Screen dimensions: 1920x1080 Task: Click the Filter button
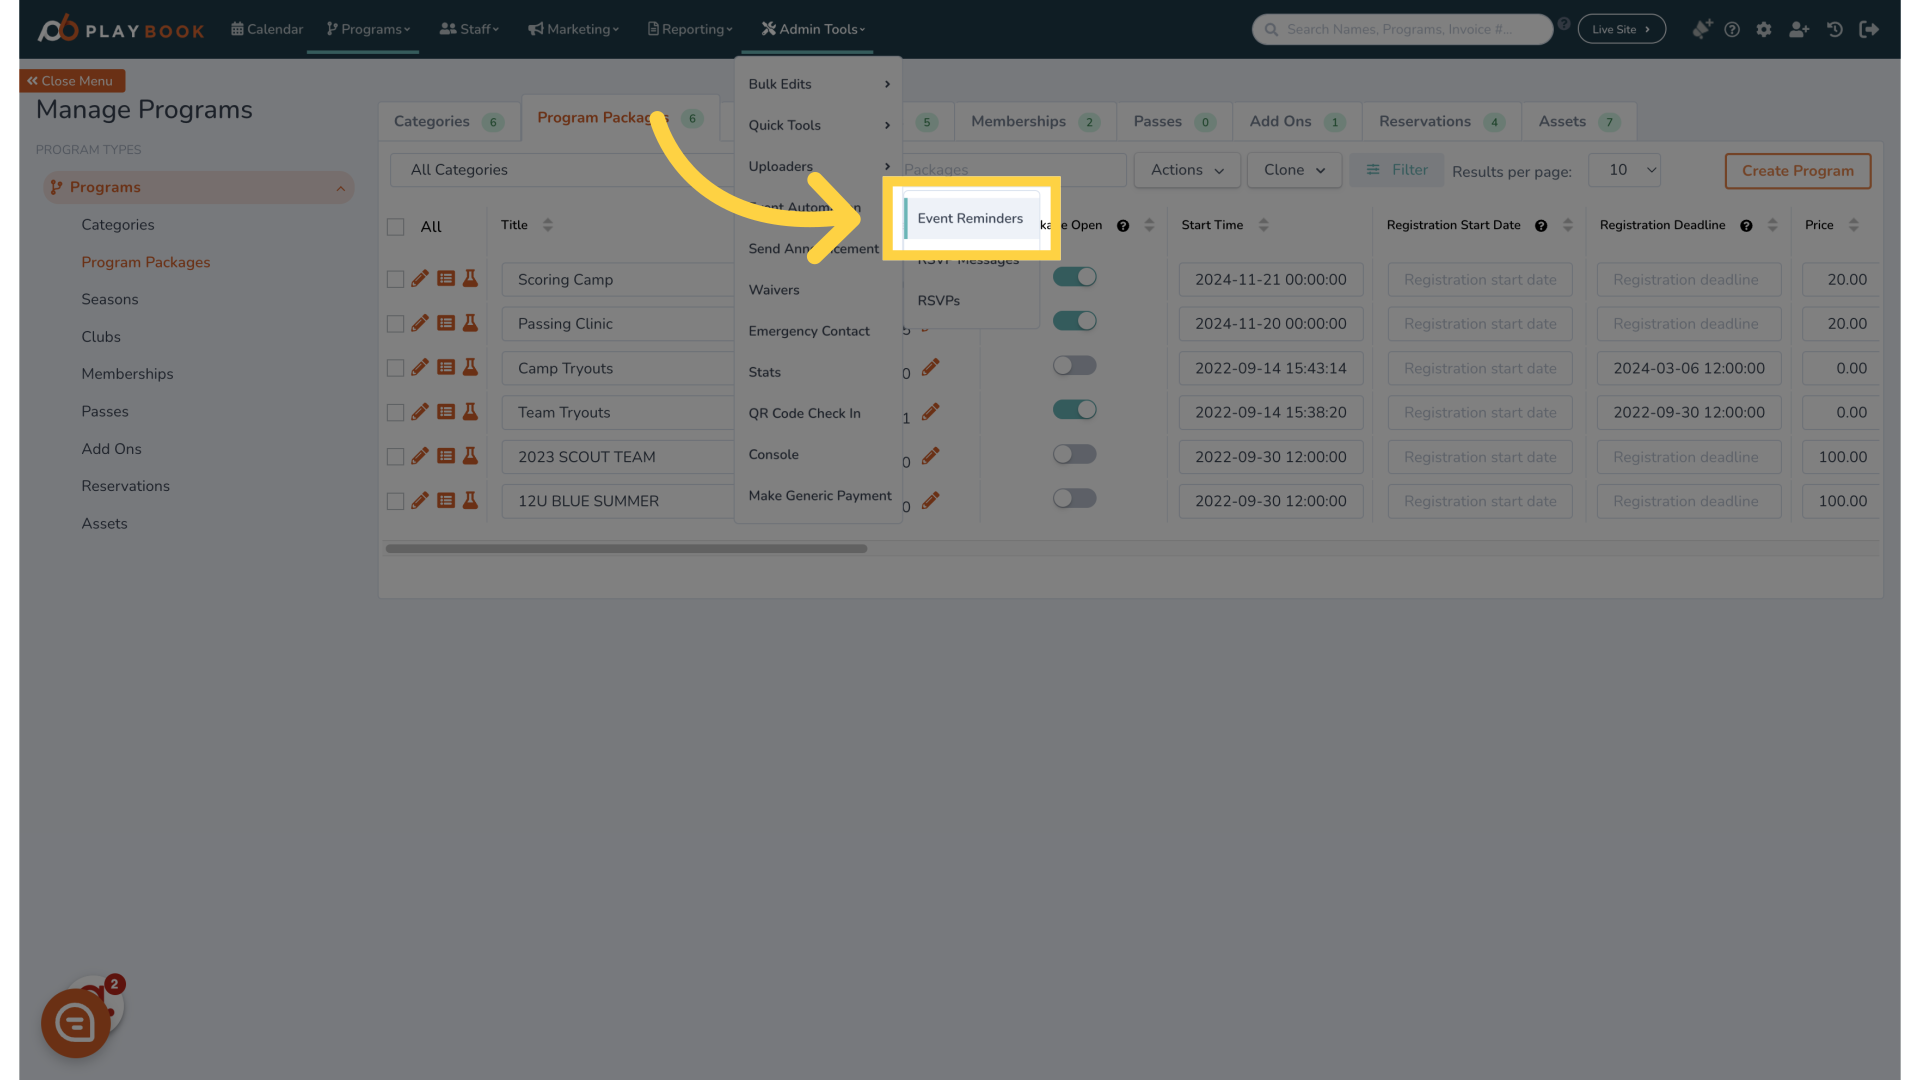[x=1396, y=170]
